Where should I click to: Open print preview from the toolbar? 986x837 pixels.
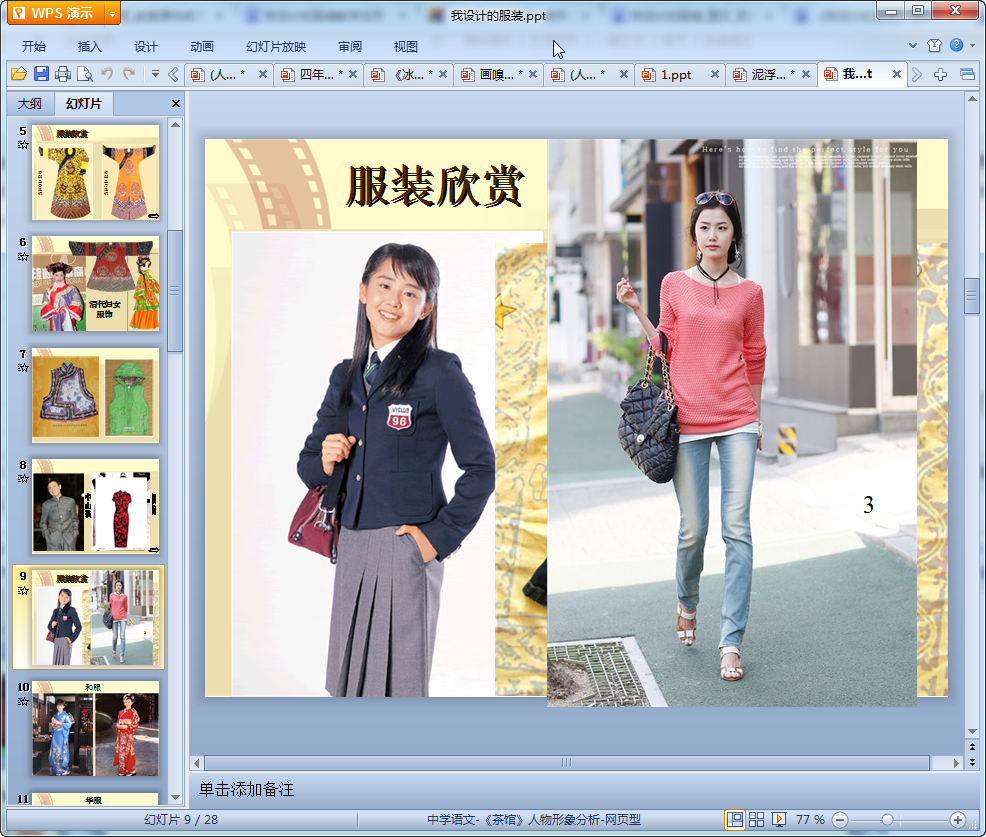[x=85, y=74]
